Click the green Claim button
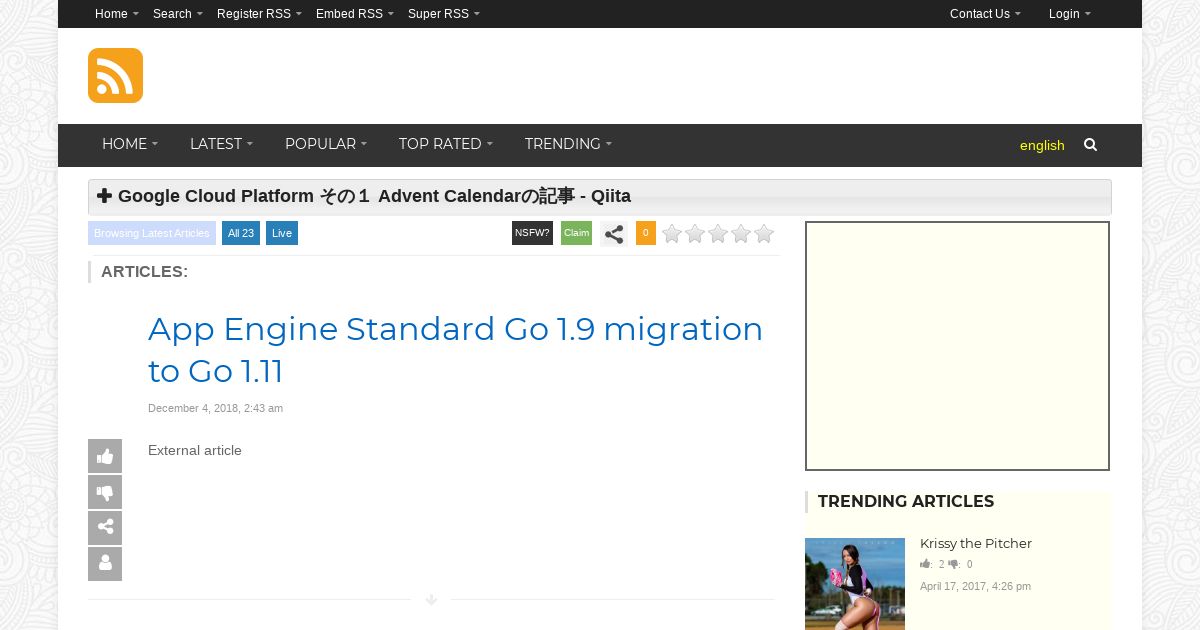 coord(576,233)
